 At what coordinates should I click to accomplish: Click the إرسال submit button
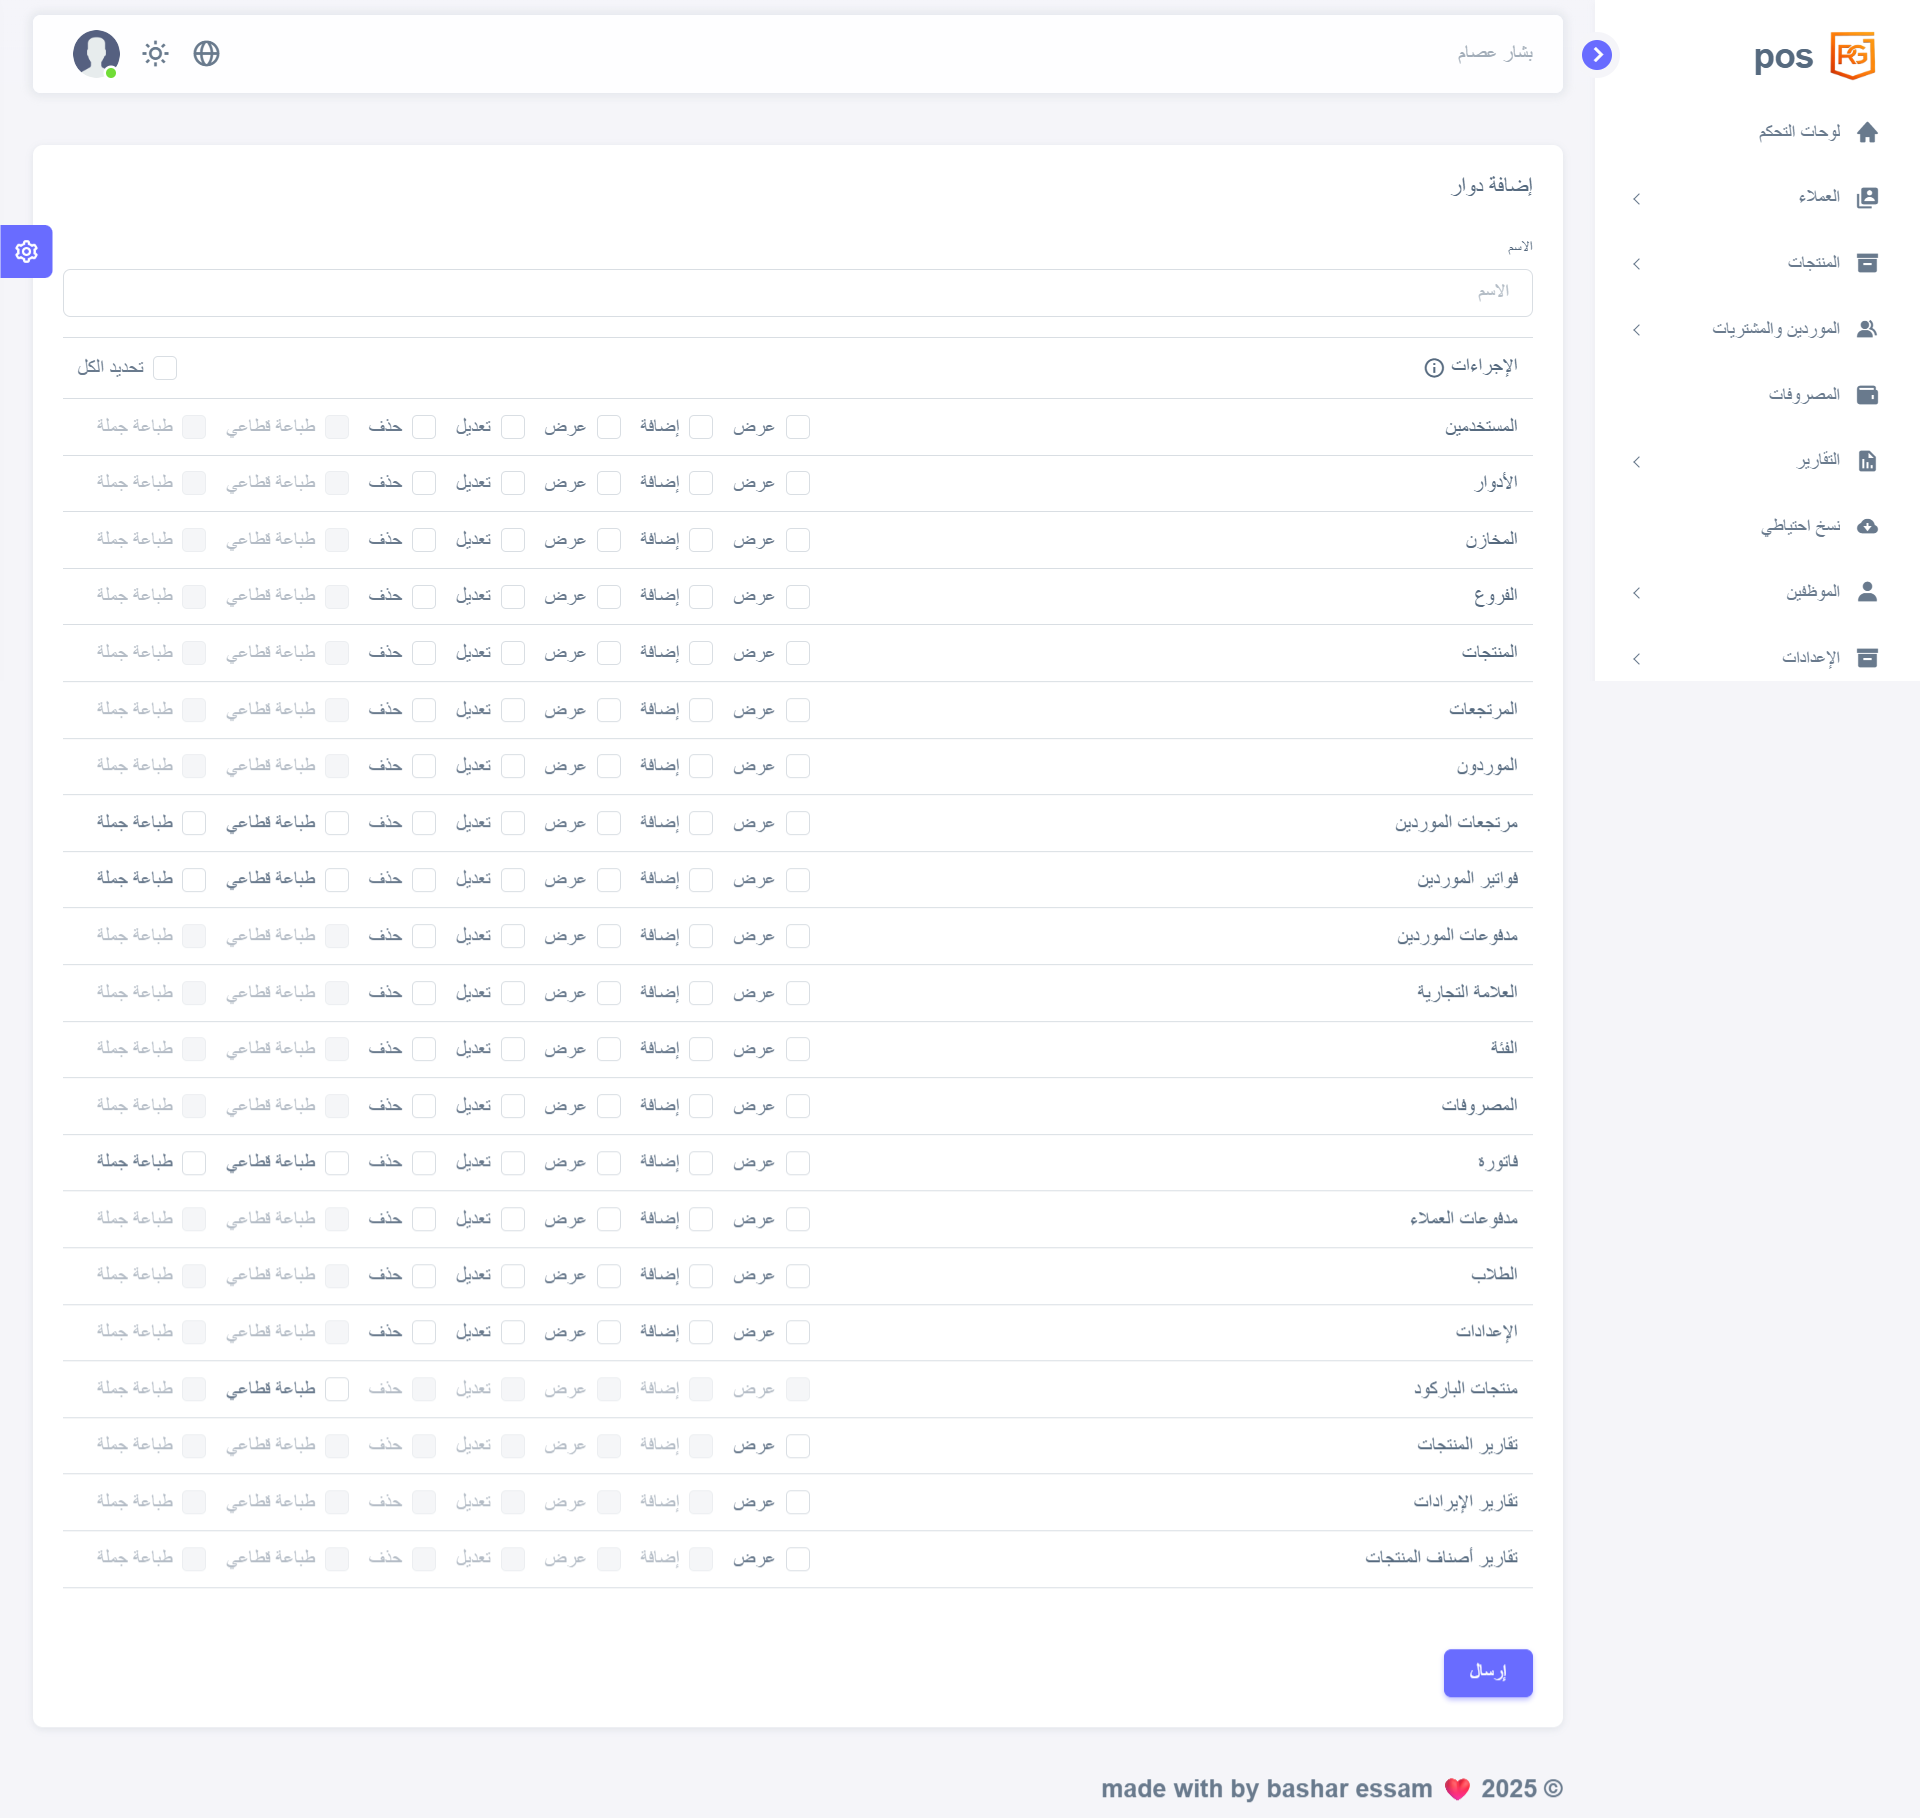coord(1487,1672)
